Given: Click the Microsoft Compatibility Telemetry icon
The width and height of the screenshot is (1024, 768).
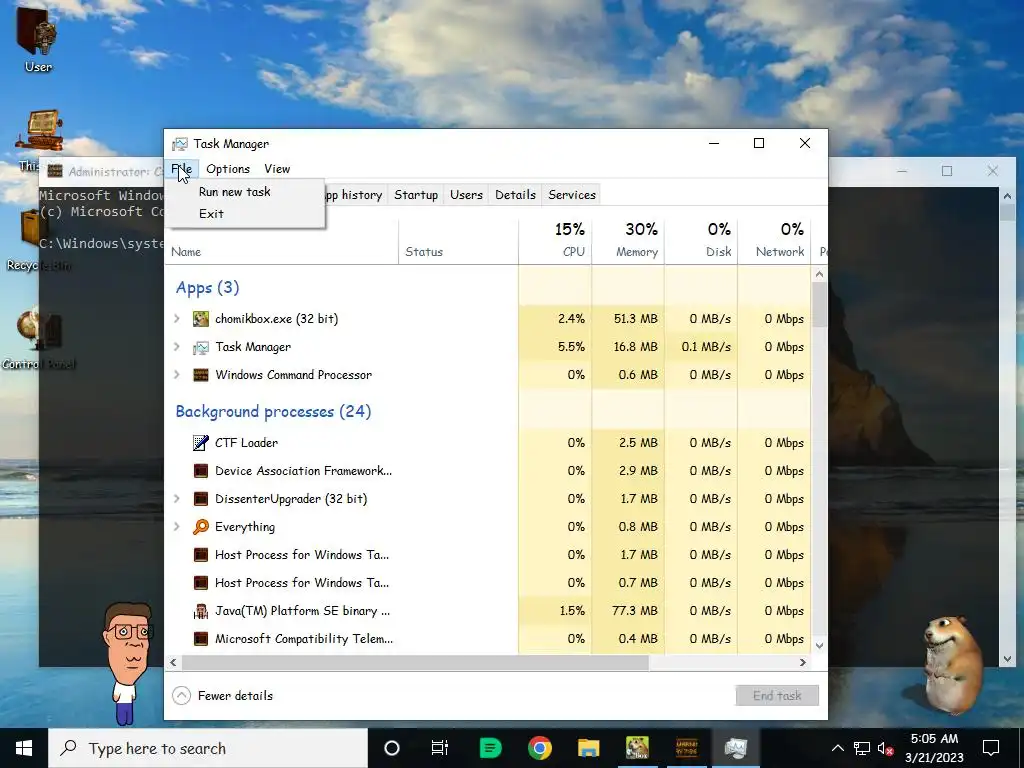Looking at the screenshot, I should point(200,639).
